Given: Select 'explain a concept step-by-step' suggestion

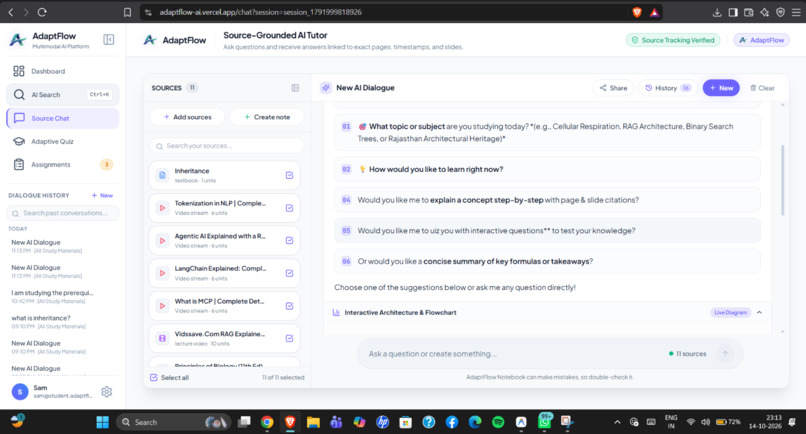Looking at the screenshot, I should click(547, 200).
